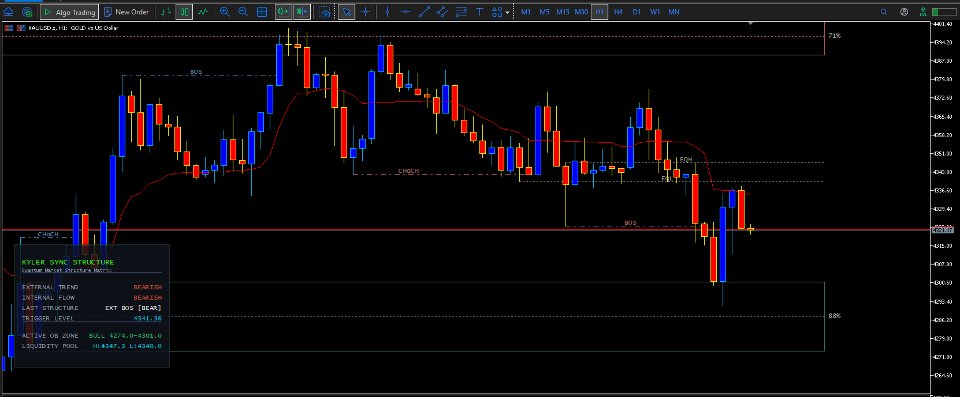Switch chart to line chart type
The width and height of the screenshot is (960, 397).
[x=203, y=12]
